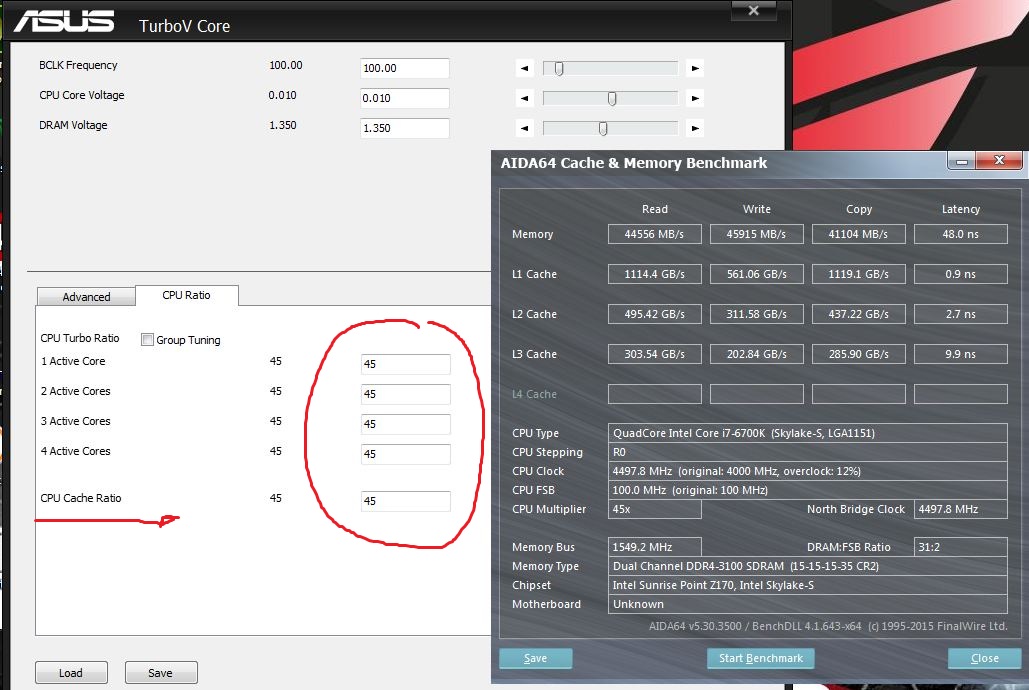The height and width of the screenshot is (690, 1029).
Task: Click the ASUS logo
Action: [x=64, y=22]
